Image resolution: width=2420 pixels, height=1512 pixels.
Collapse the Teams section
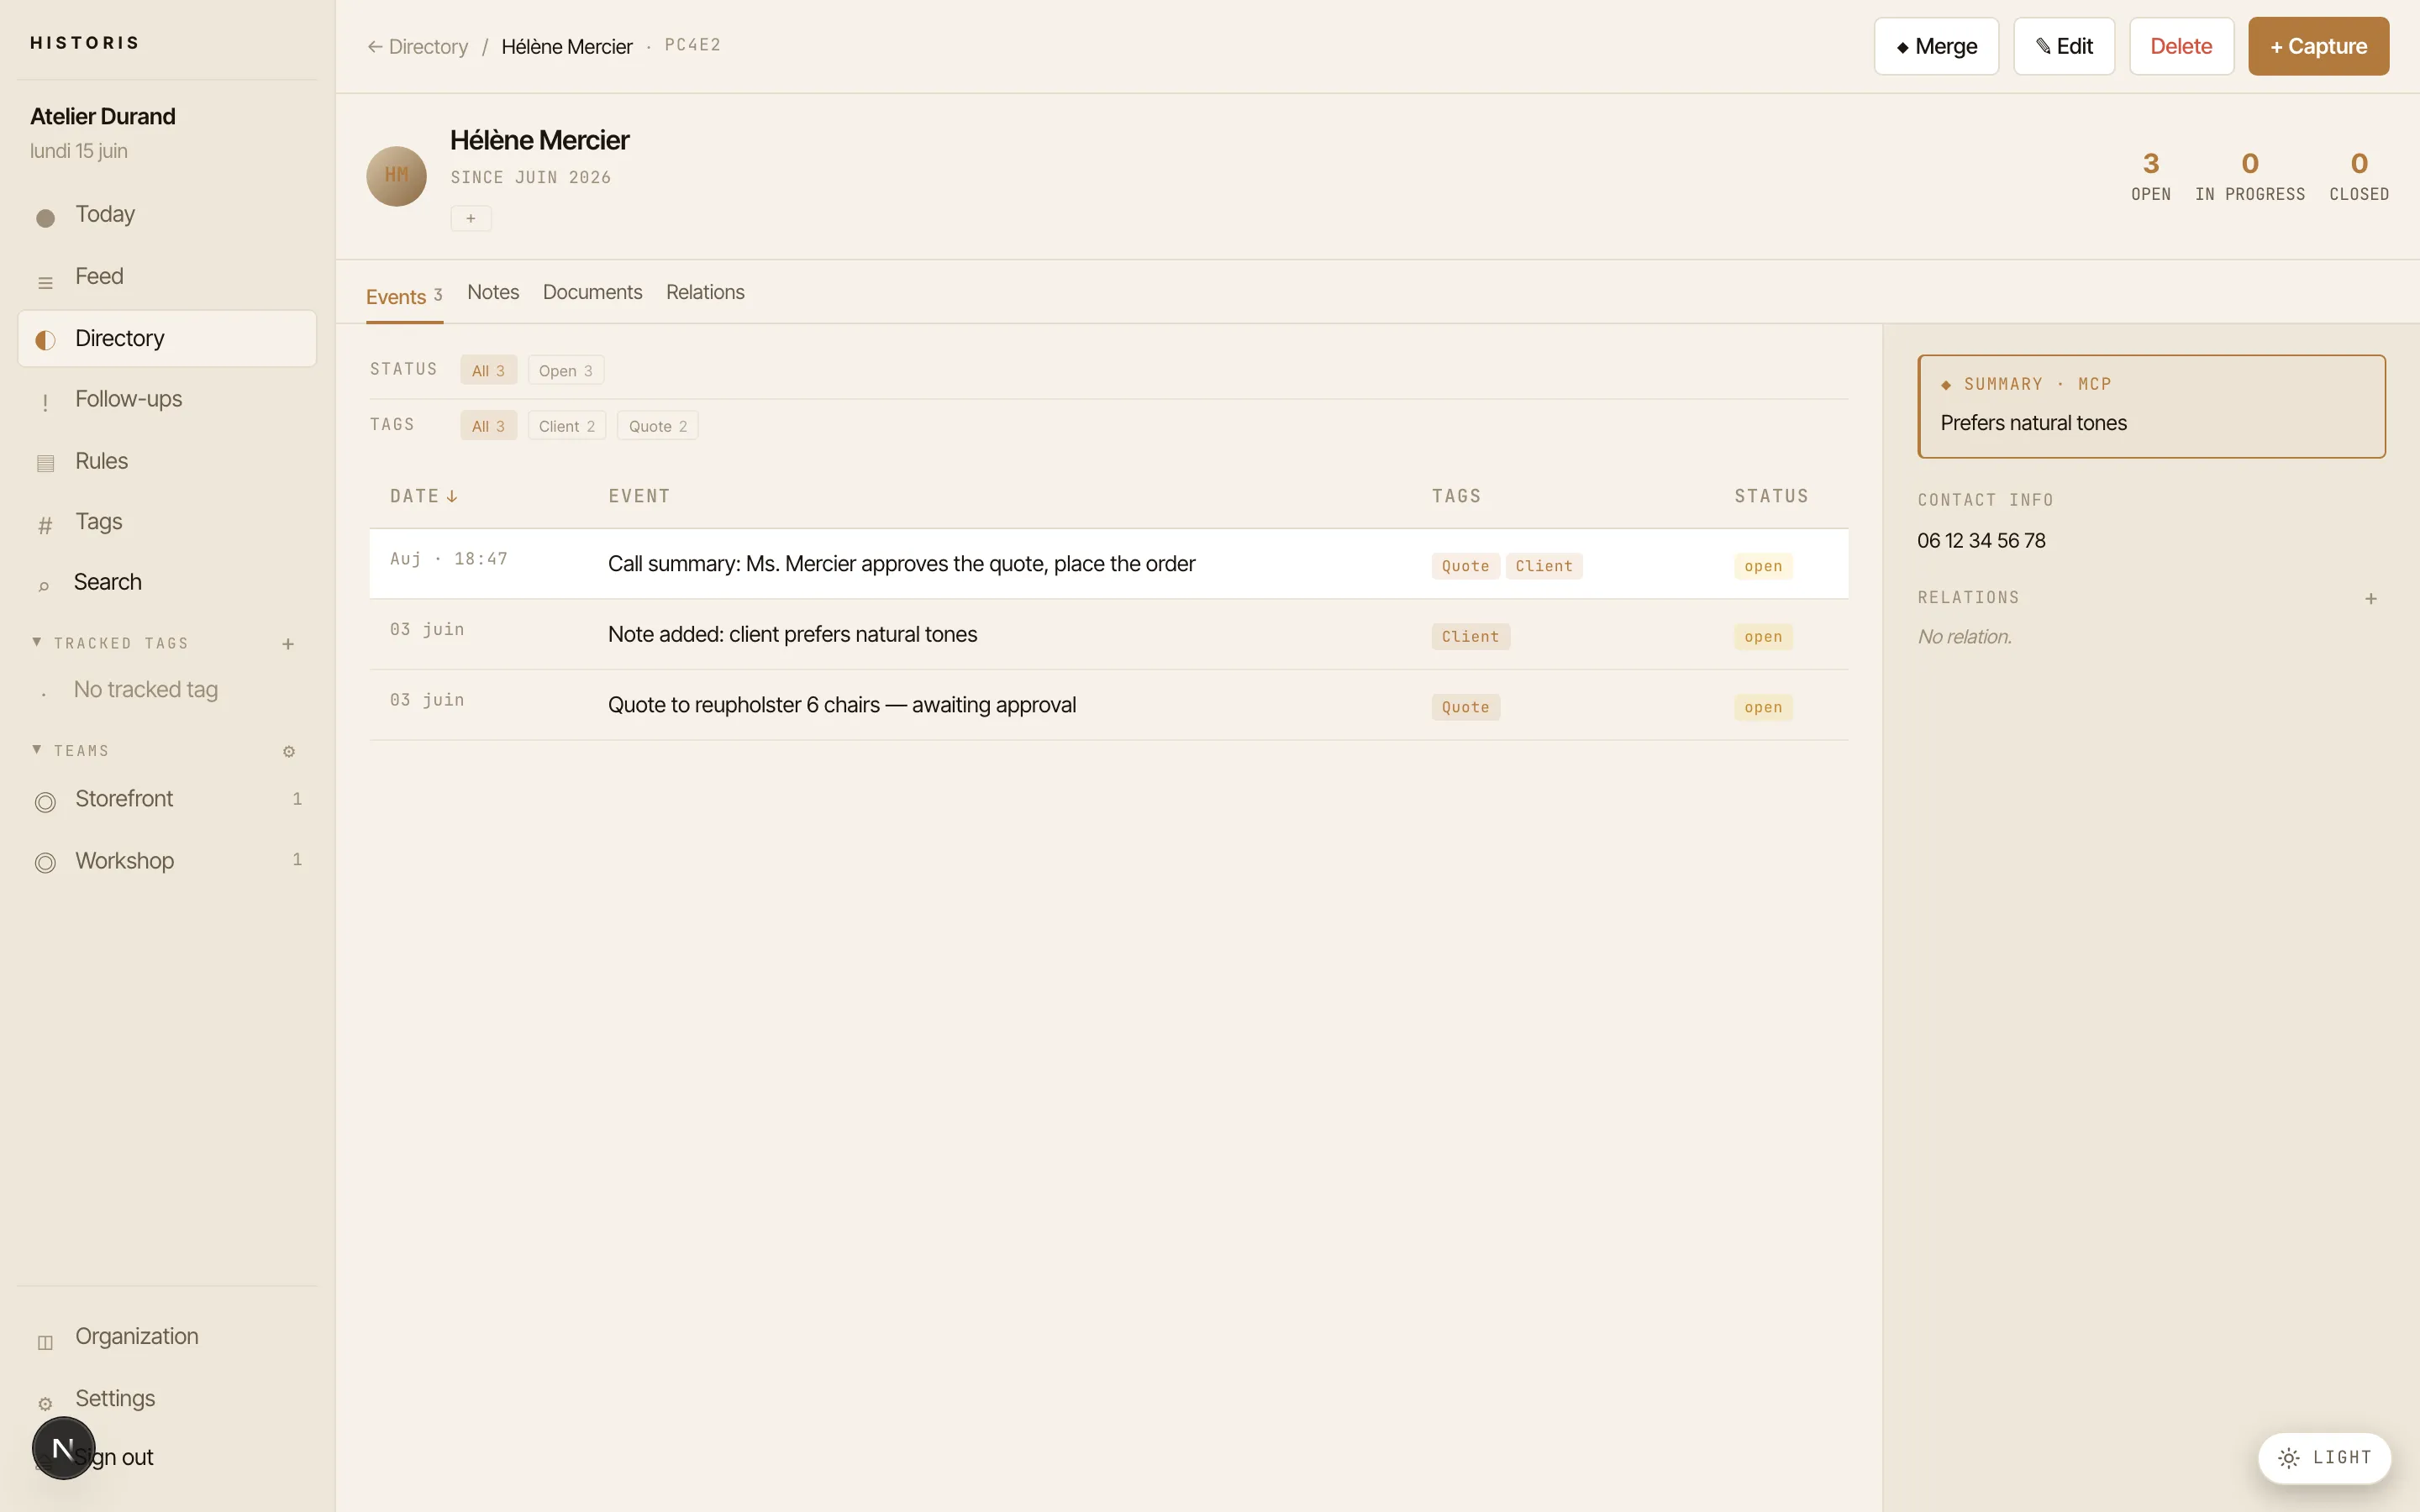[x=37, y=749]
